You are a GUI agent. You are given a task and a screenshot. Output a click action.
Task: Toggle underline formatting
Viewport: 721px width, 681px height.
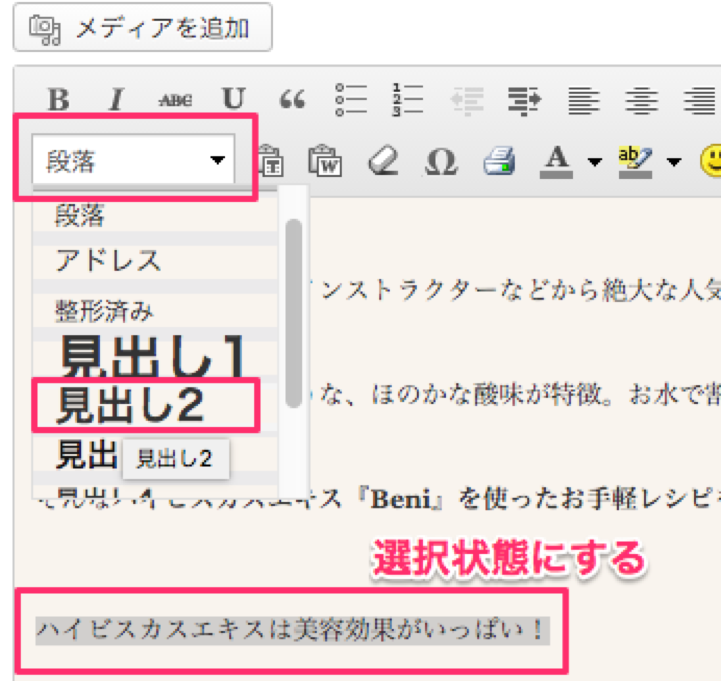point(233,99)
